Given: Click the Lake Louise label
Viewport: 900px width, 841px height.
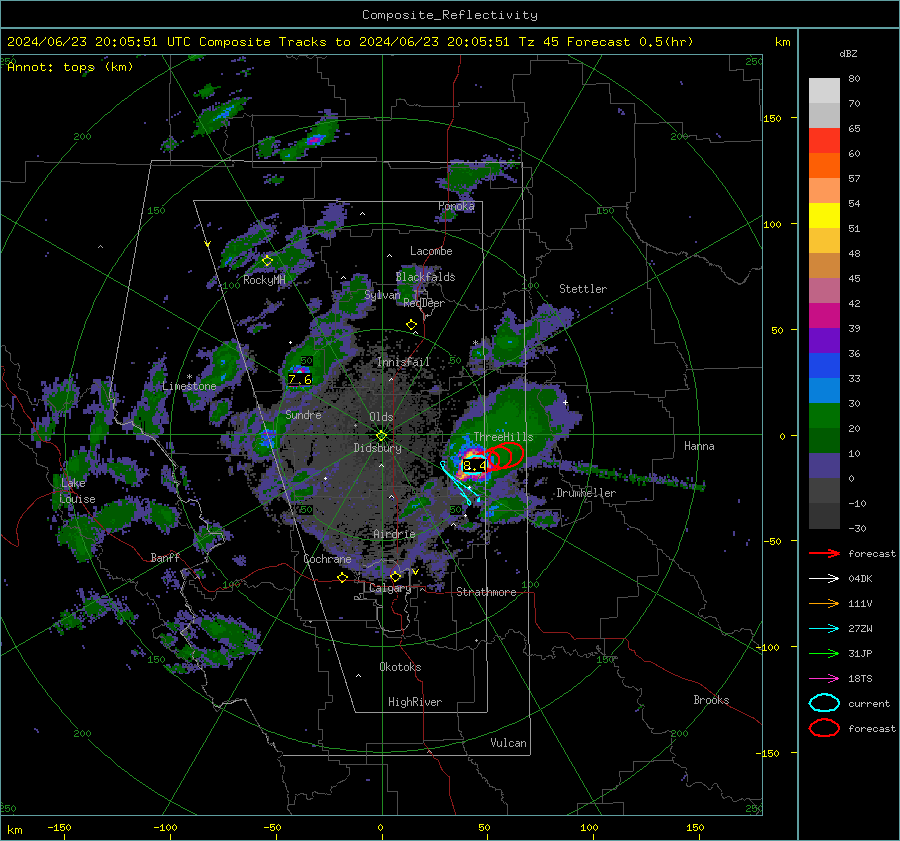Looking at the screenshot, I should (77, 491).
